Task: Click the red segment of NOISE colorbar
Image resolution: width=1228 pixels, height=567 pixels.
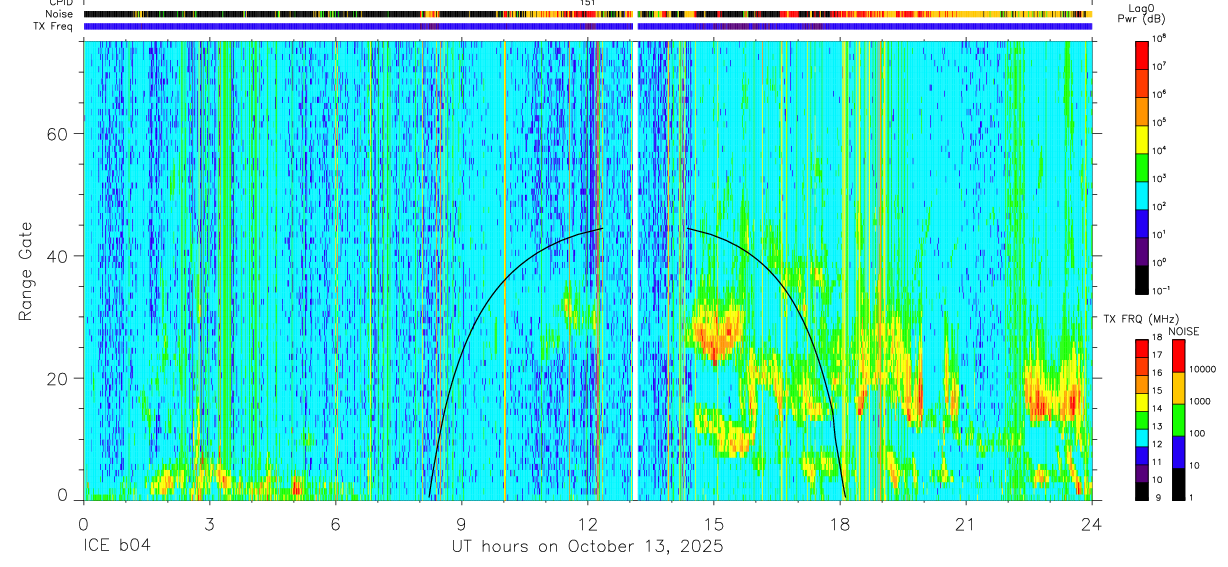Action: 1178,355
